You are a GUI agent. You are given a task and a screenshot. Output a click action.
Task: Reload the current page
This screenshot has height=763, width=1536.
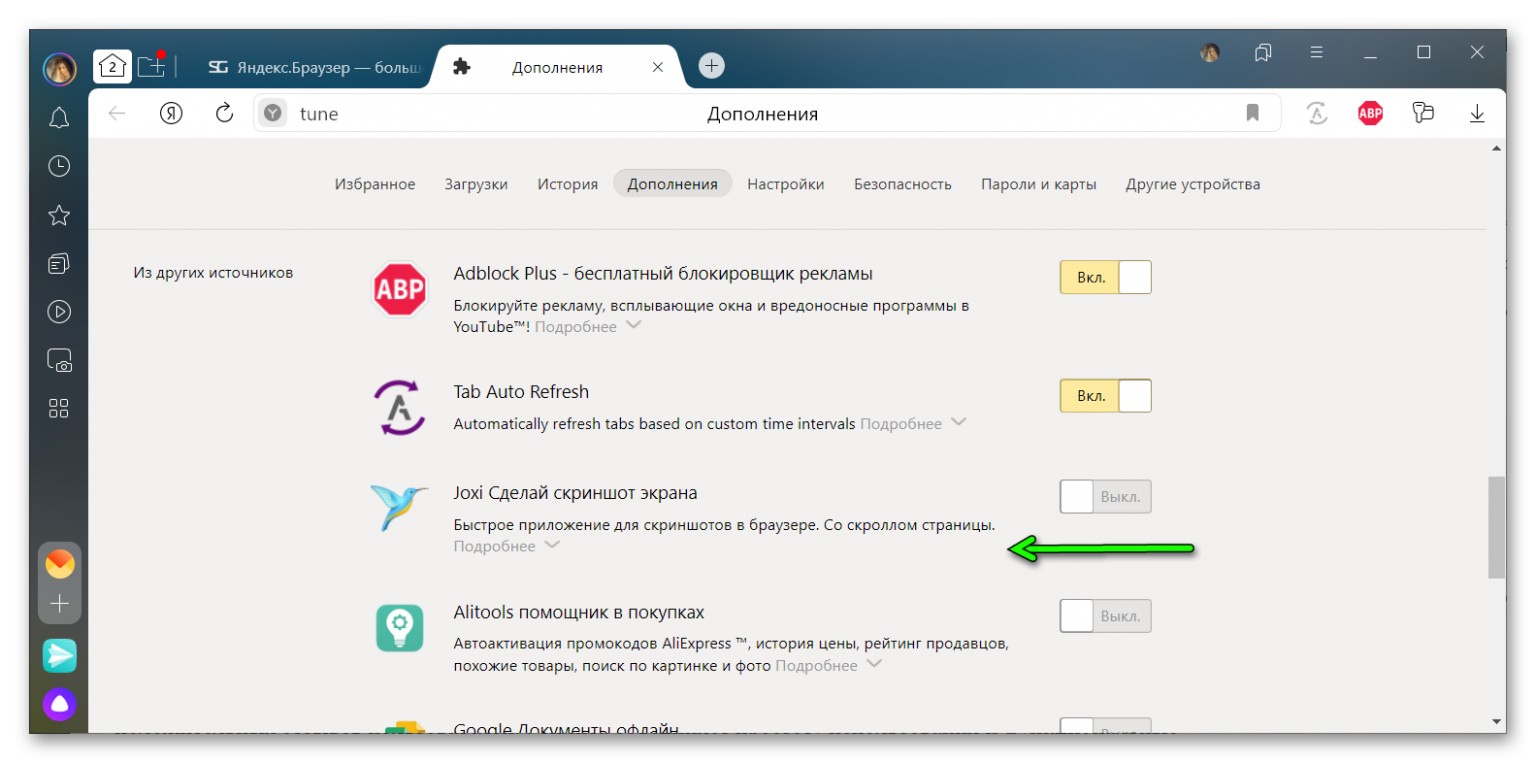pyautogui.click(x=225, y=113)
